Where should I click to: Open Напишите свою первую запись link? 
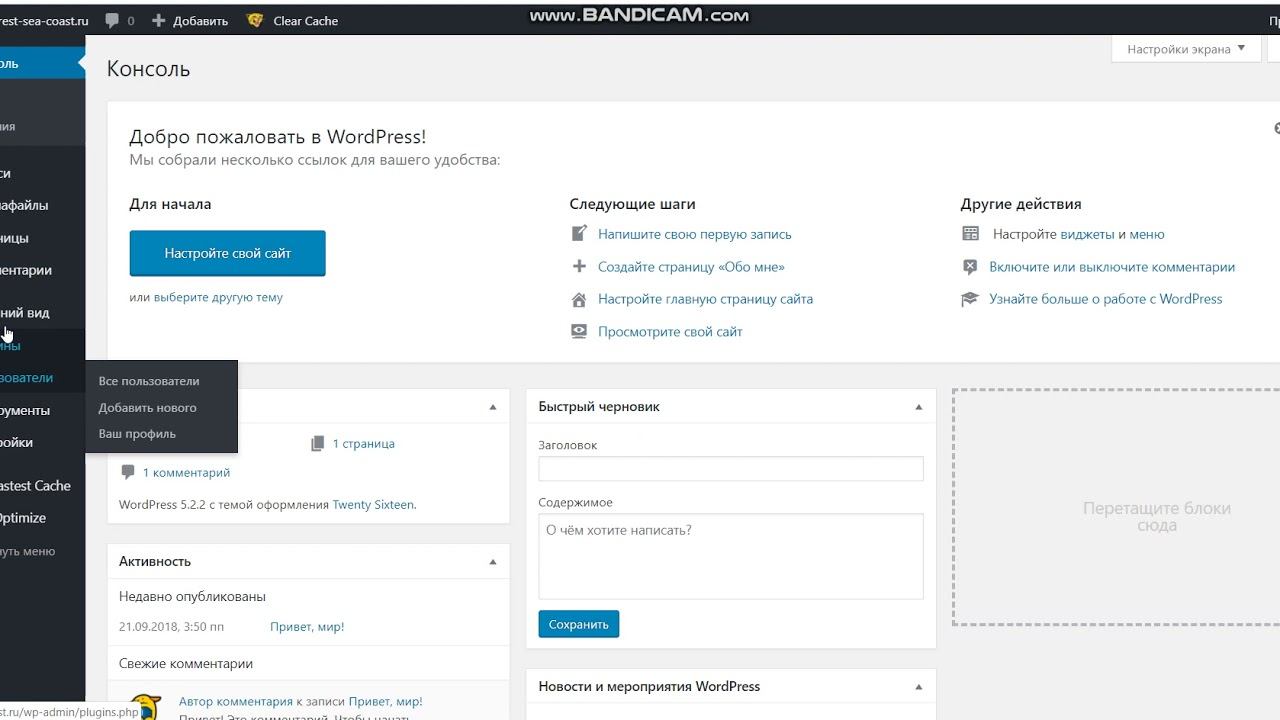click(695, 234)
